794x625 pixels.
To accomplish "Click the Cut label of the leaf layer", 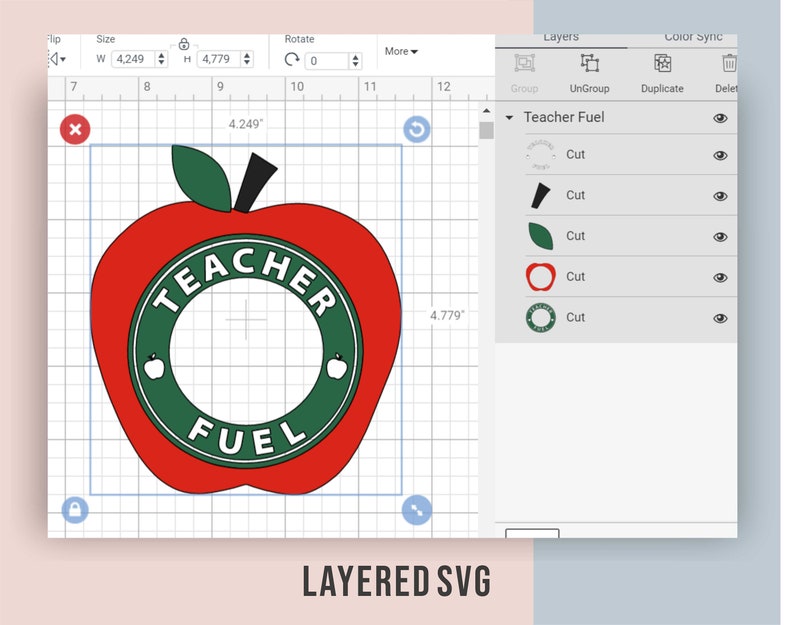I will pos(575,236).
